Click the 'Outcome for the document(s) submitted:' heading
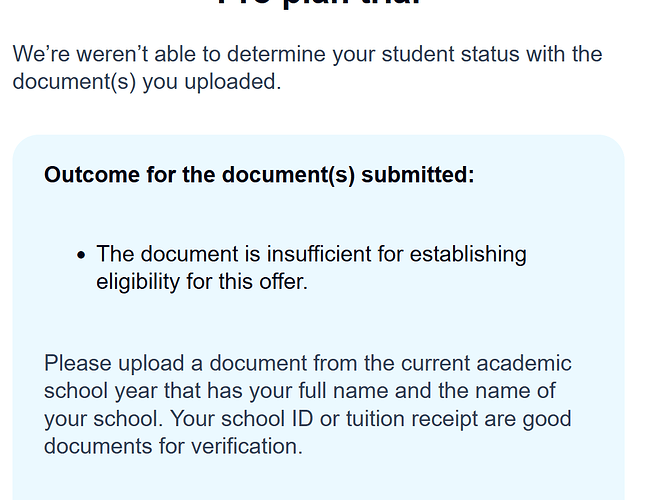The width and height of the screenshot is (657, 500). (259, 174)
